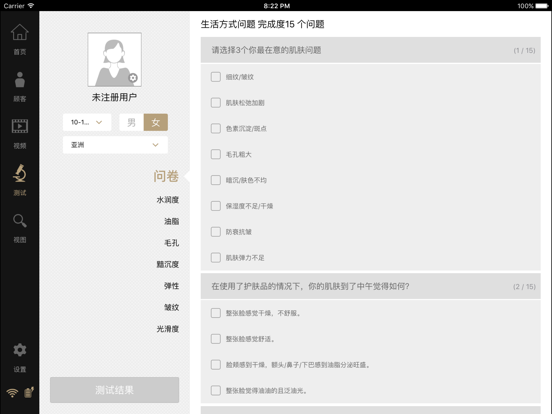Check the 肌肤弹力不足 option

pyautogui.click(x=216, y=257)
